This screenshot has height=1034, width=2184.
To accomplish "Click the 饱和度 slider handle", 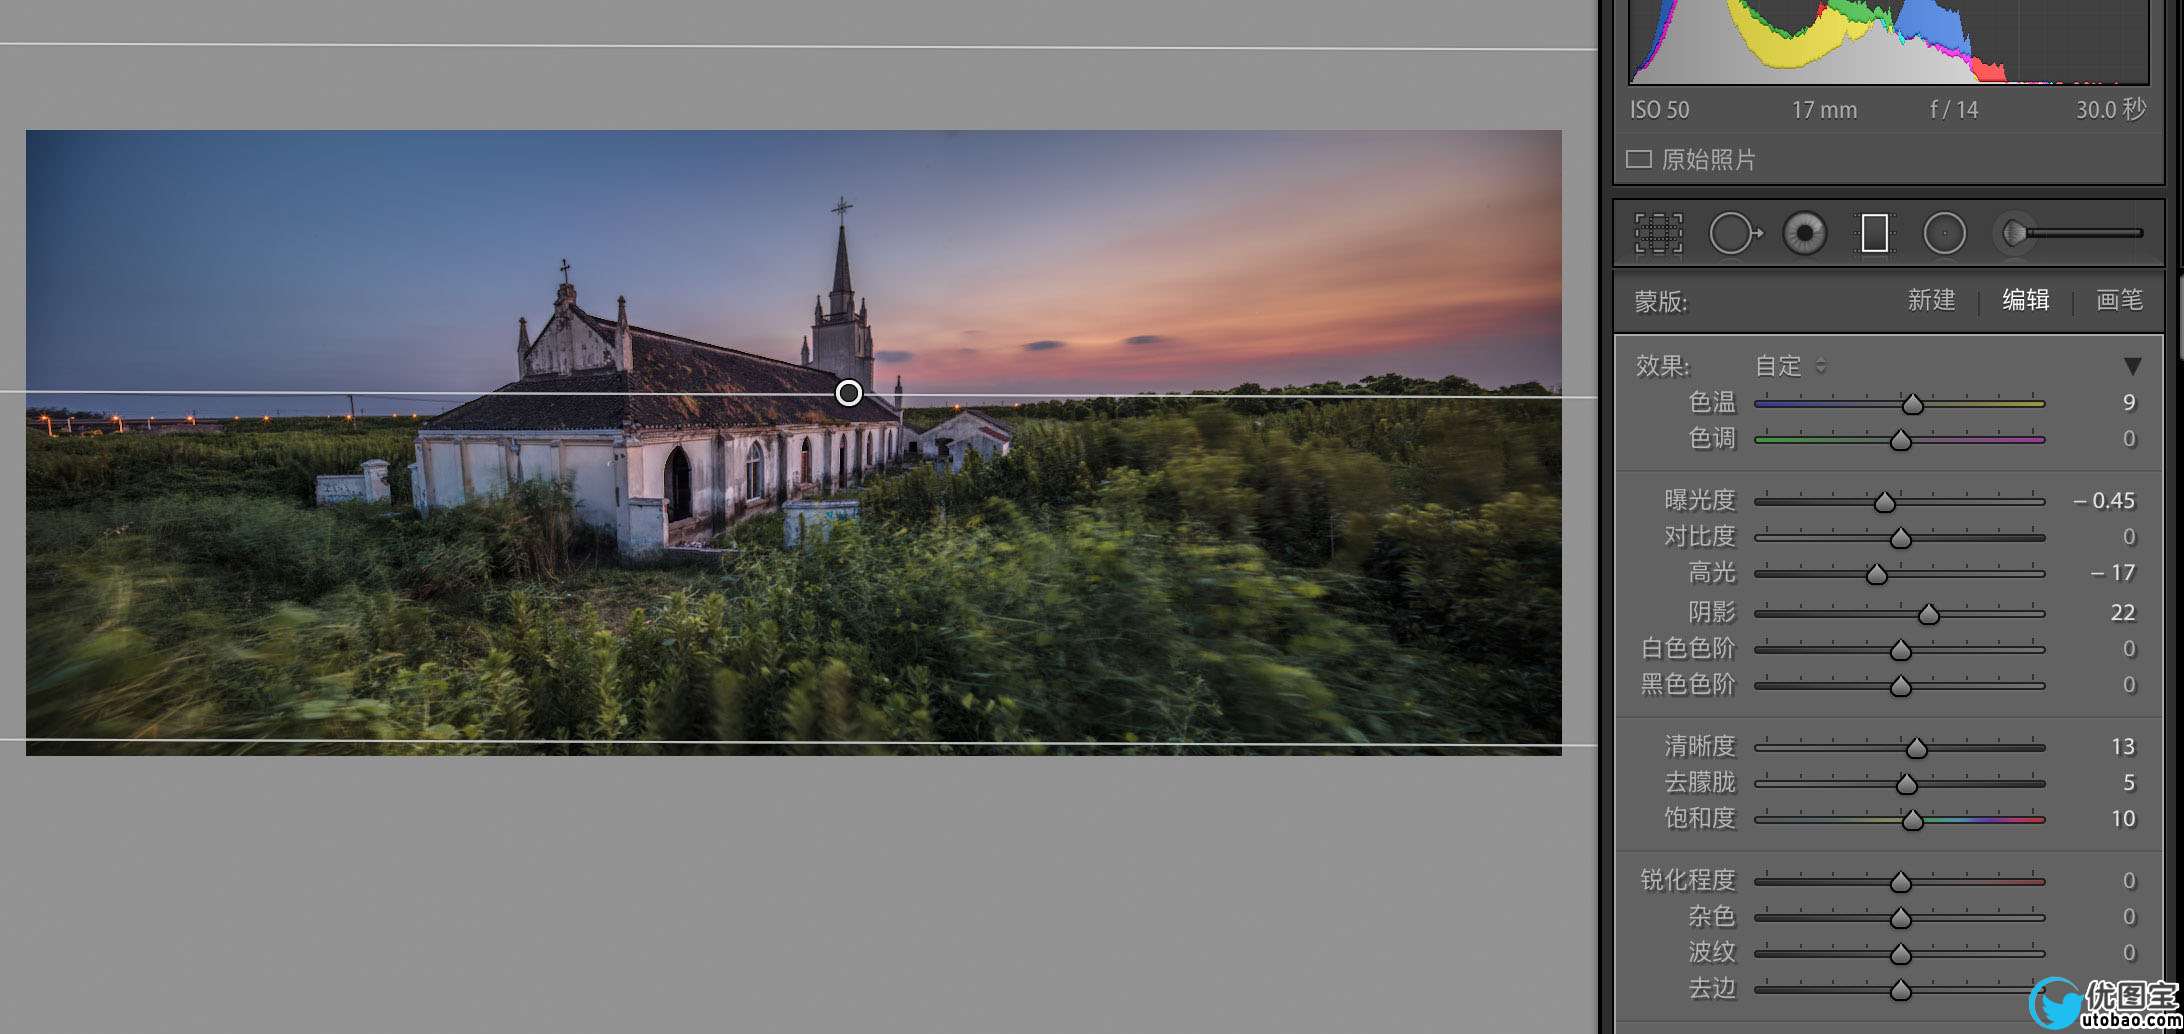I will click(x=1912, y=820).
